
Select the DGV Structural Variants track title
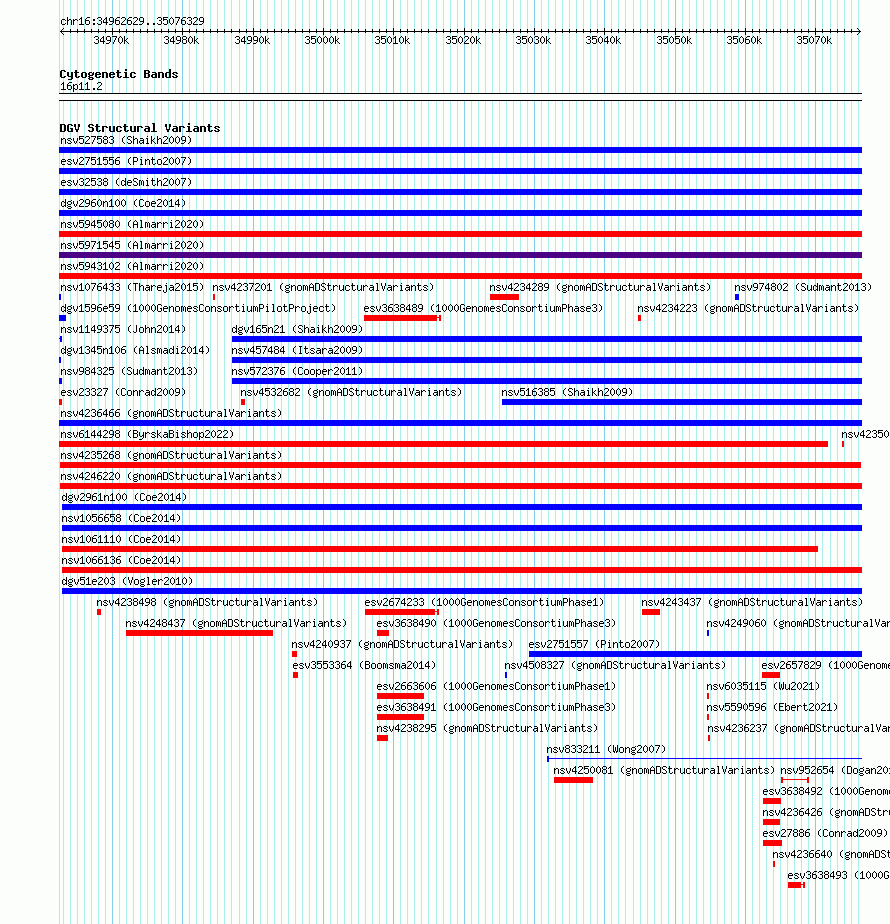click(x=140, y=128)
